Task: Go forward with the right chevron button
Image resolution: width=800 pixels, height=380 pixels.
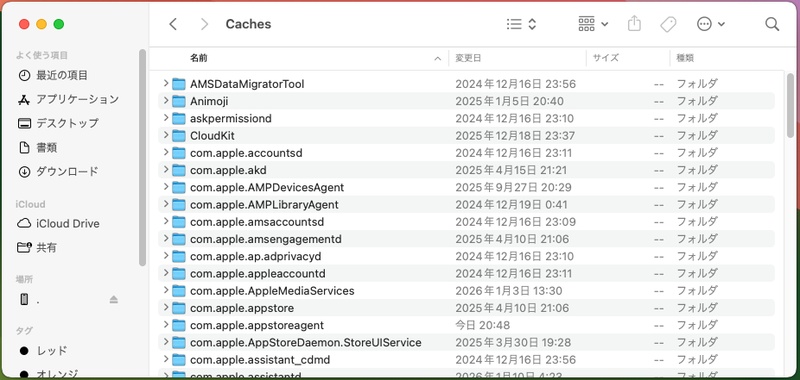Action: (204, 24)
